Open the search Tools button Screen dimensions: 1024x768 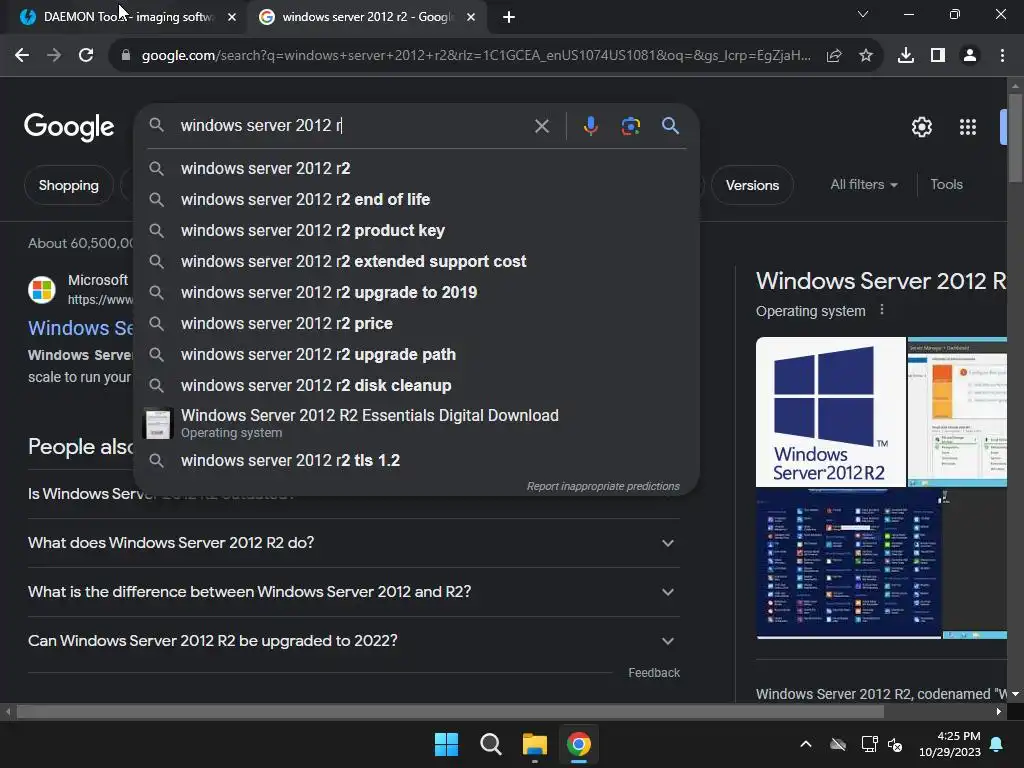click(946, 185)
